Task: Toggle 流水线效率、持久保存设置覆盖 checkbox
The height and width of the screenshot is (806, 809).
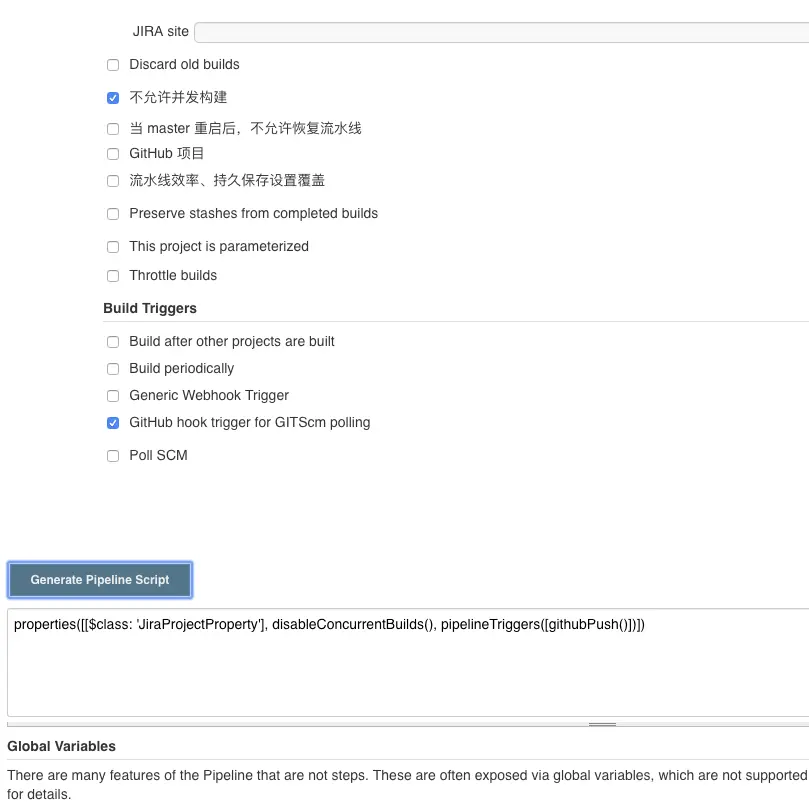Action: (x=112, y=181)
